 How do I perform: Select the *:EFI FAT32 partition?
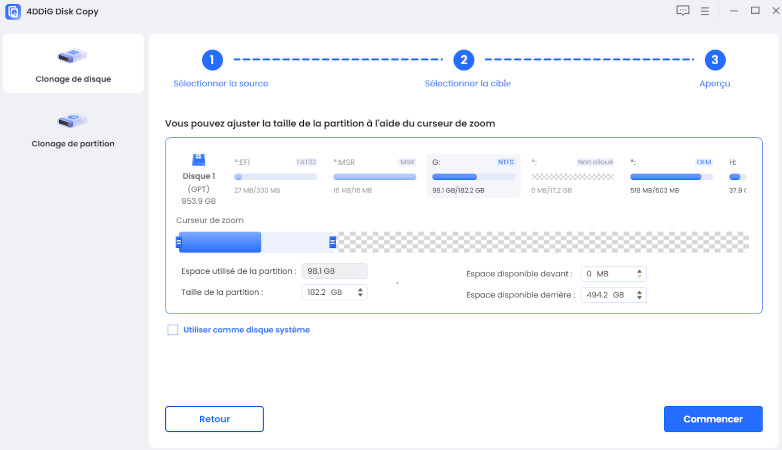click(x=275, y=176)
